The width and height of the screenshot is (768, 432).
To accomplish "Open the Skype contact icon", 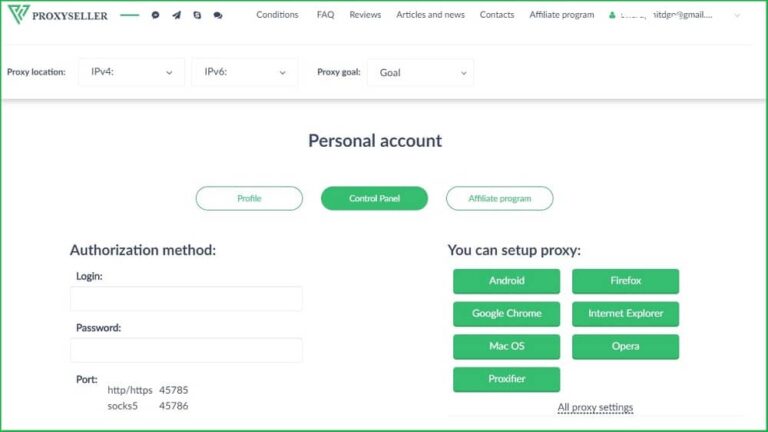I will pyautogui.click(x=197, y=16).
